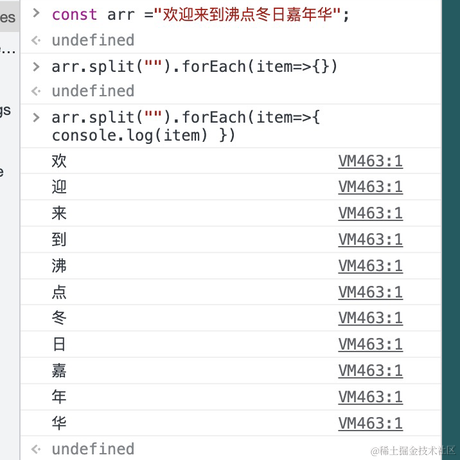Screen dimensions: 460x460
Task: Click the const arr declaration line
Action: [x=200, y=15]
